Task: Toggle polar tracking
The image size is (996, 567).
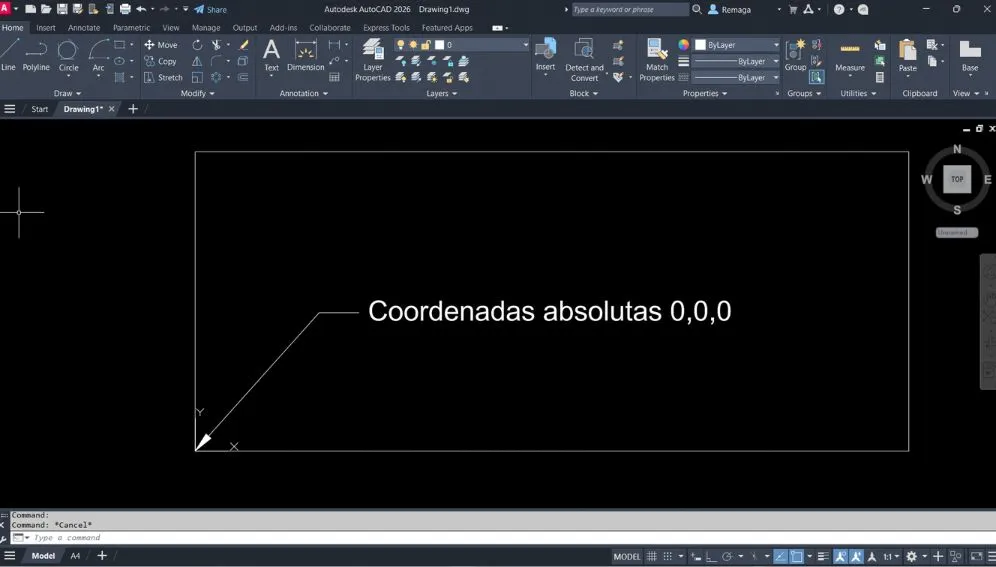Action: [727, 557]
